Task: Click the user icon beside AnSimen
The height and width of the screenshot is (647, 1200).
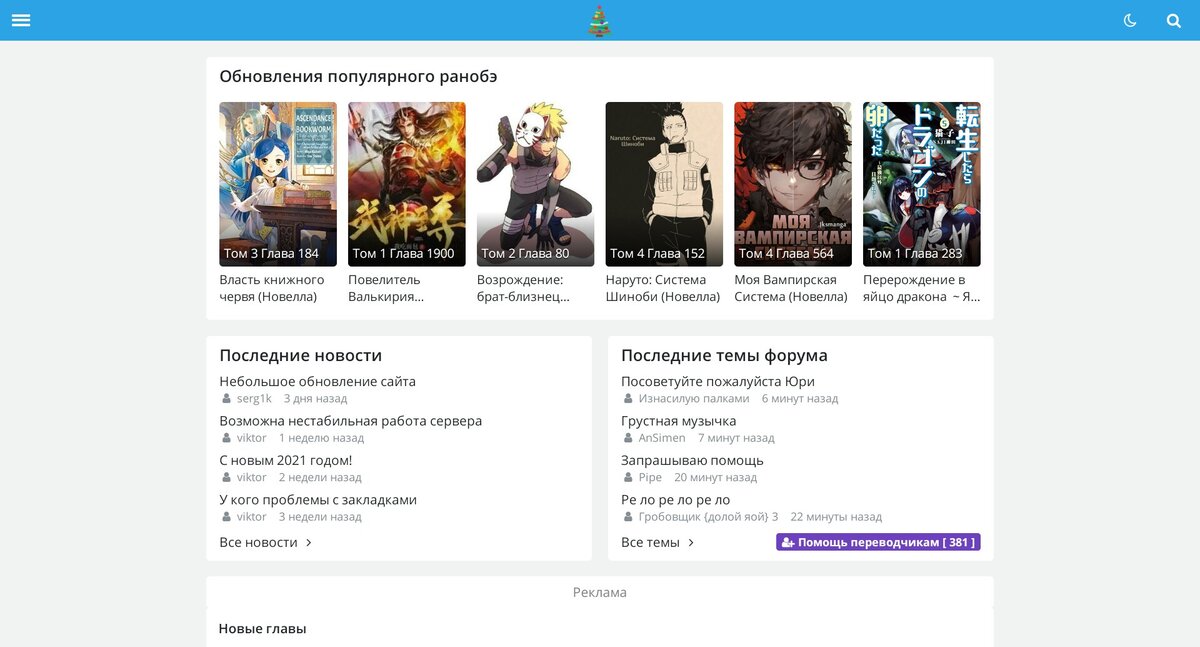Action: point(627,438)
